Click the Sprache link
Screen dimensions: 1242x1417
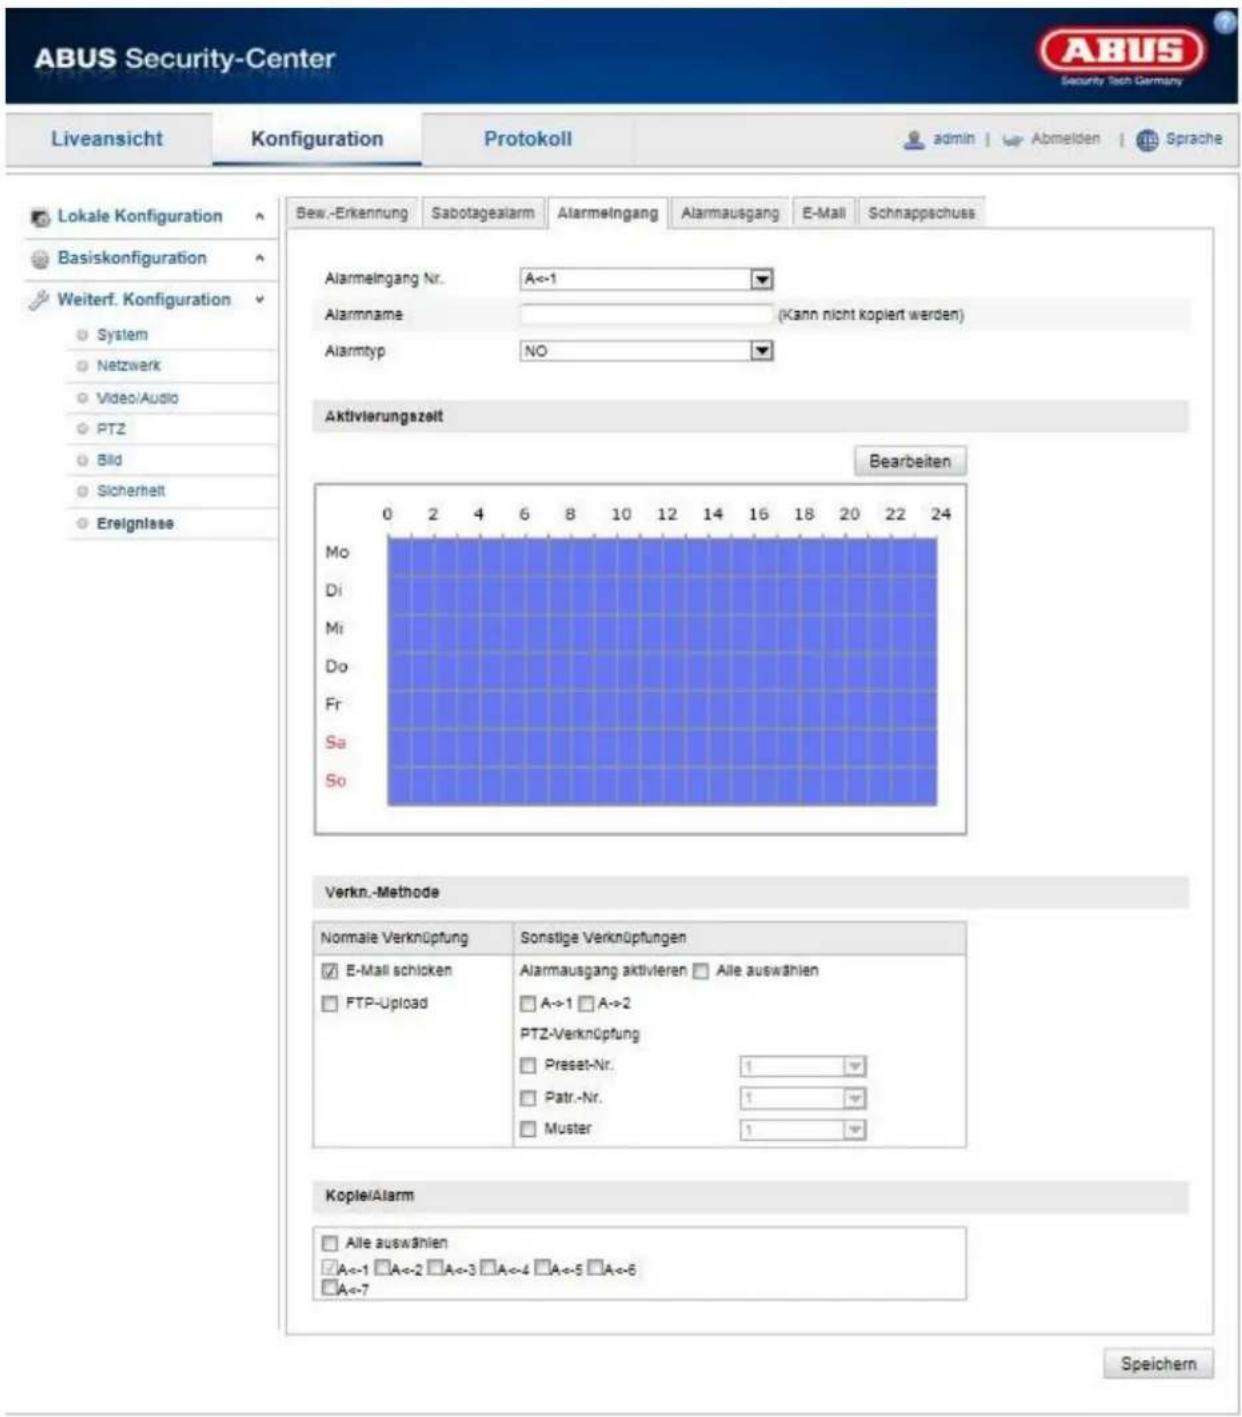point(1193,139)
